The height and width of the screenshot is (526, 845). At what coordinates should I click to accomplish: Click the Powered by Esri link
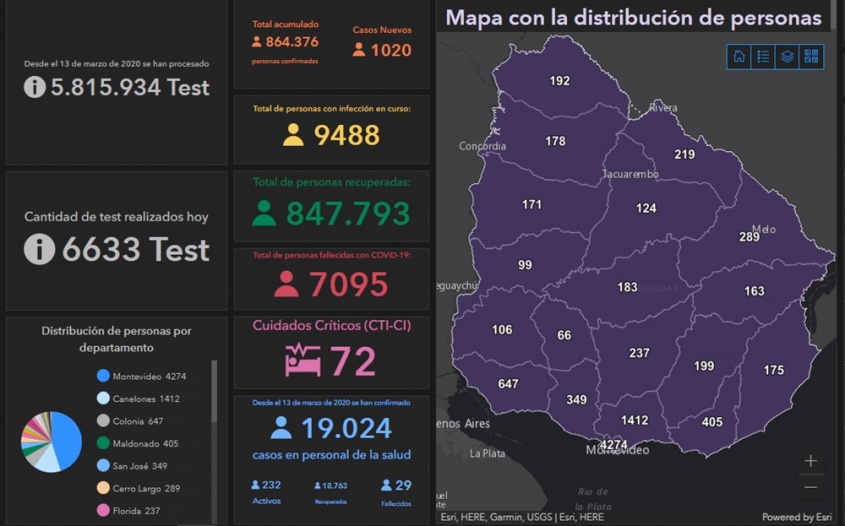[796, 517]
